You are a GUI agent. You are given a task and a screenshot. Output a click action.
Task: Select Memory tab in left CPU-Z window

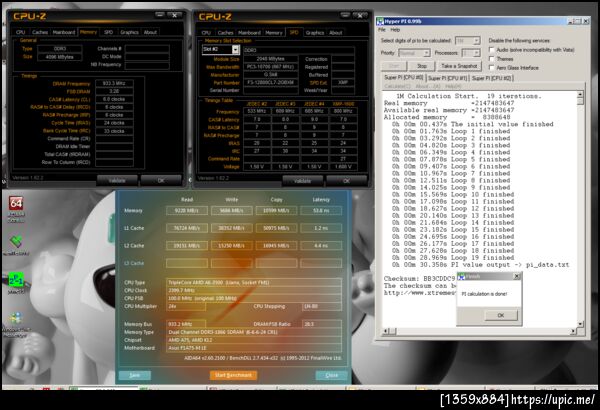pyautogui.click(x=88, y=32)
